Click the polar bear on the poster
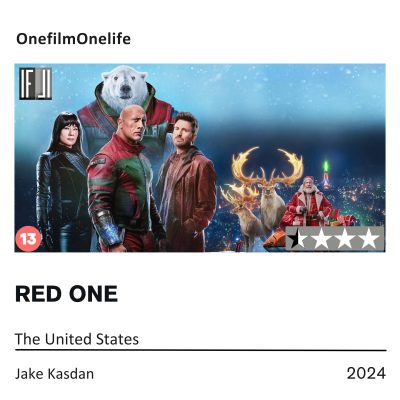This screenshot has width=400, height=400. point(126,85)
